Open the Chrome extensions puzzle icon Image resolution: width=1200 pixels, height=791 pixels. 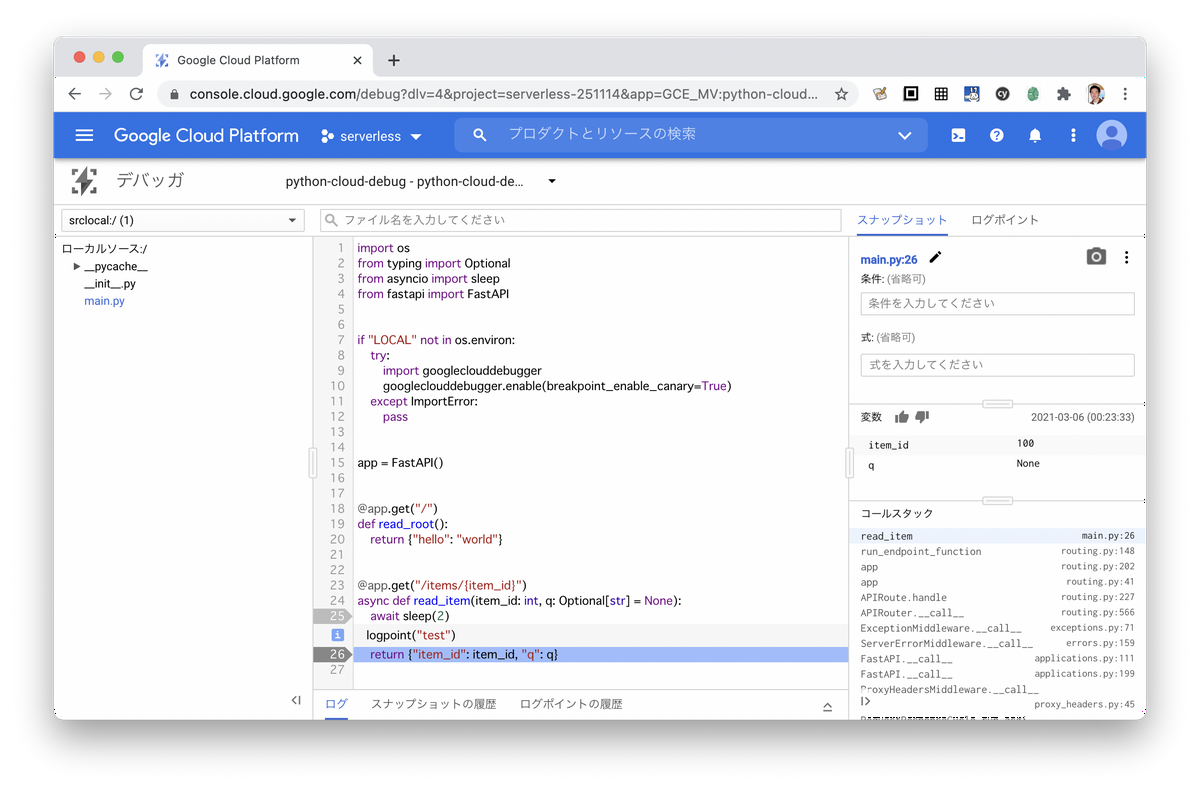click(x=1064, y=94)
